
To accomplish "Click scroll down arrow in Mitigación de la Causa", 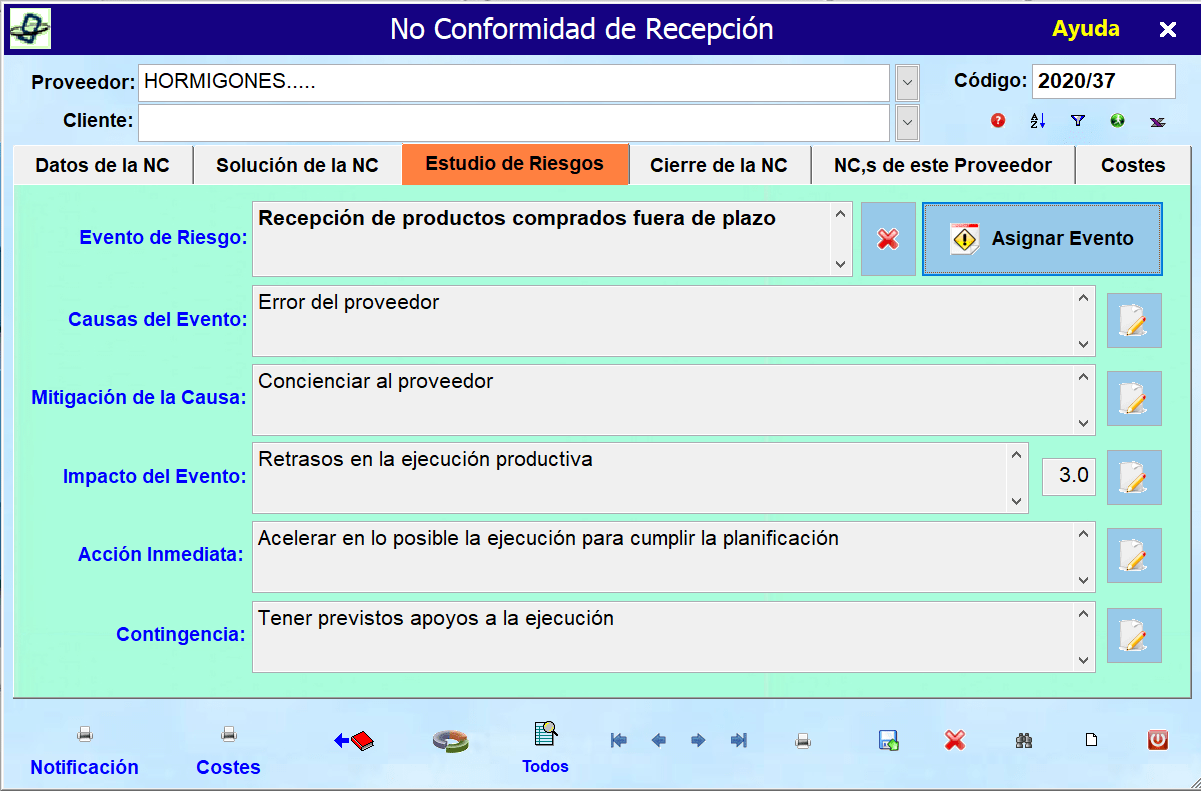I will pos(1084,423).
